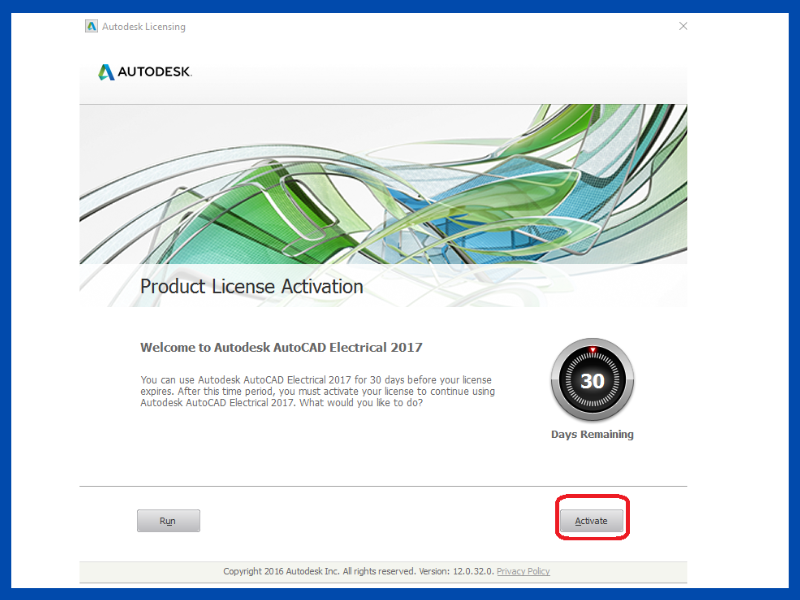This screenshot has height=600, width=800.
Task: Close the Autodesk Licensing window
Action: coord(683,26)
